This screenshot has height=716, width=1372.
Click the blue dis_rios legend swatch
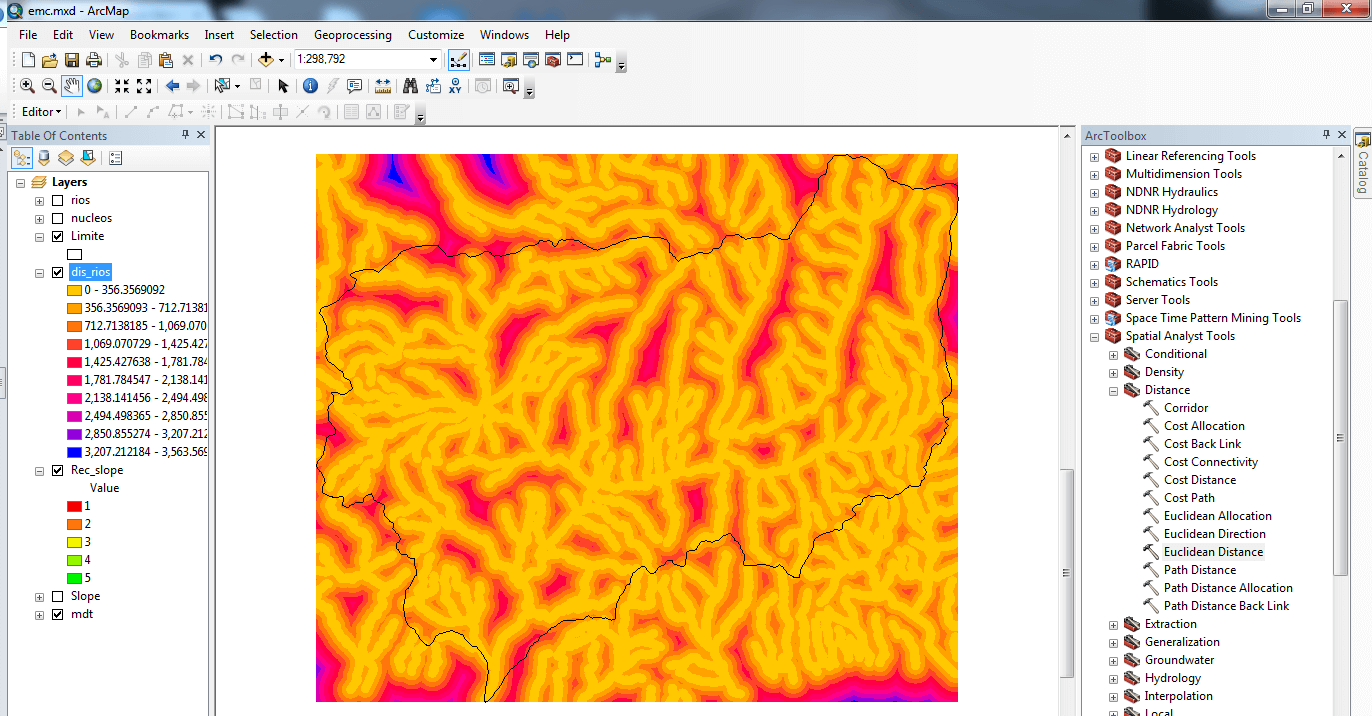click(x=74, y=452)
